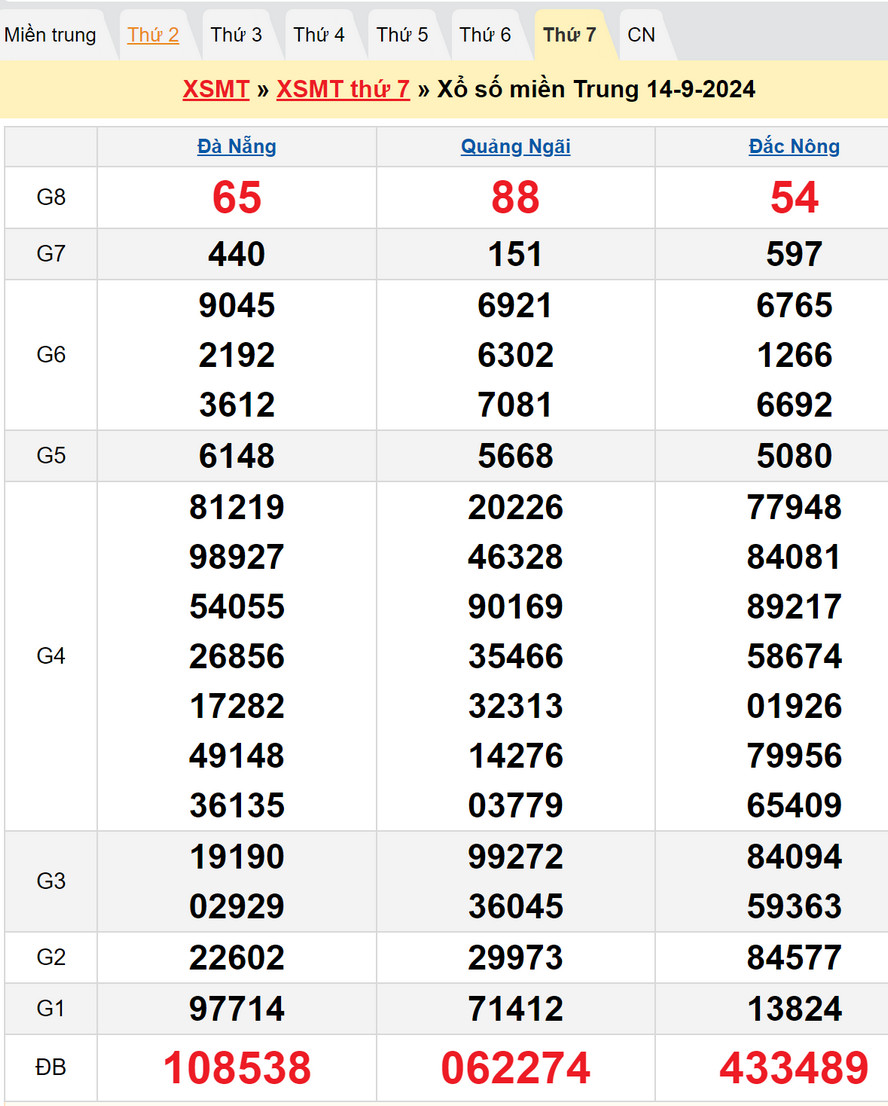888x1106 pixels.
Task: Click the Quảng Ngãi province link
Action: (515, 147)
